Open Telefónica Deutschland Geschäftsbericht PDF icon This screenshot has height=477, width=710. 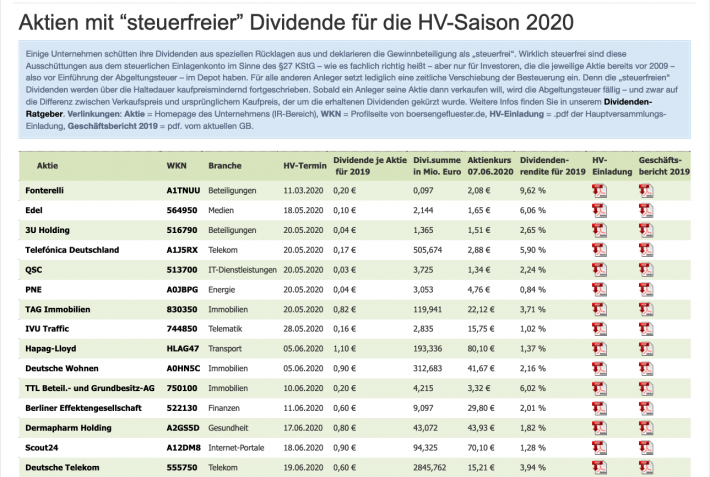pyautogui.click(x=646, y=250)
